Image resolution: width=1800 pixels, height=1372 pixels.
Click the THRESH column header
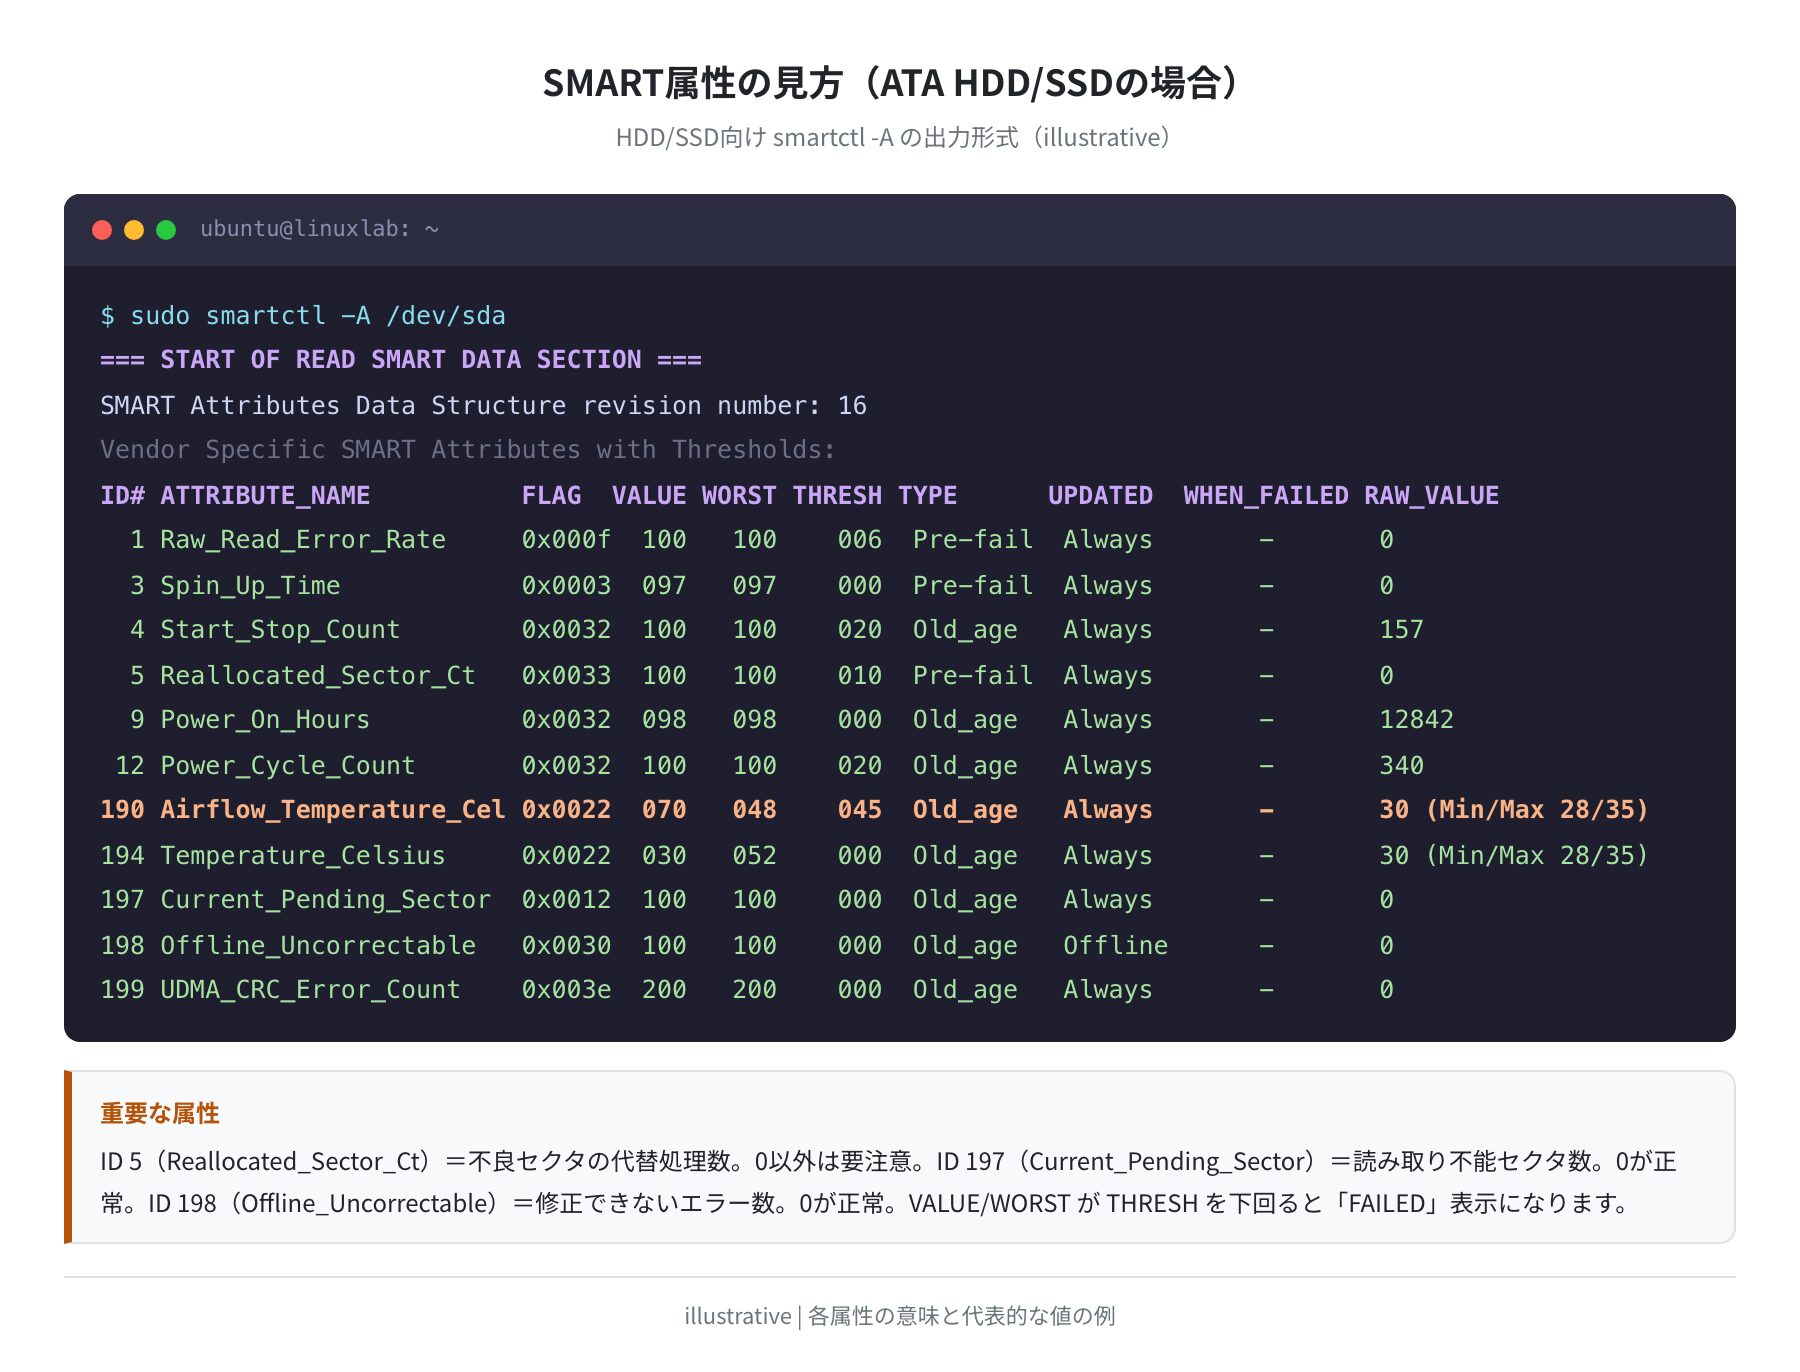point(837,496)
